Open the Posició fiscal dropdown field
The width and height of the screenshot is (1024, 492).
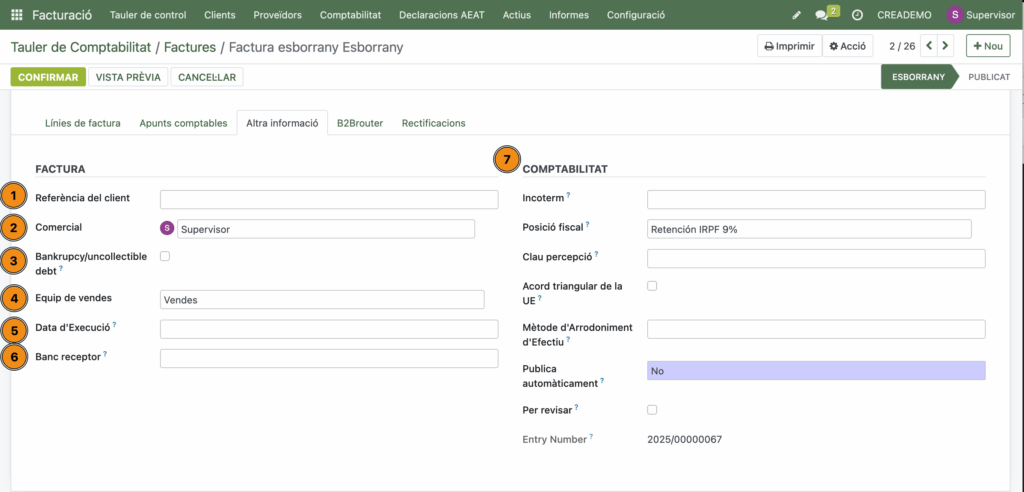point(809,229)
